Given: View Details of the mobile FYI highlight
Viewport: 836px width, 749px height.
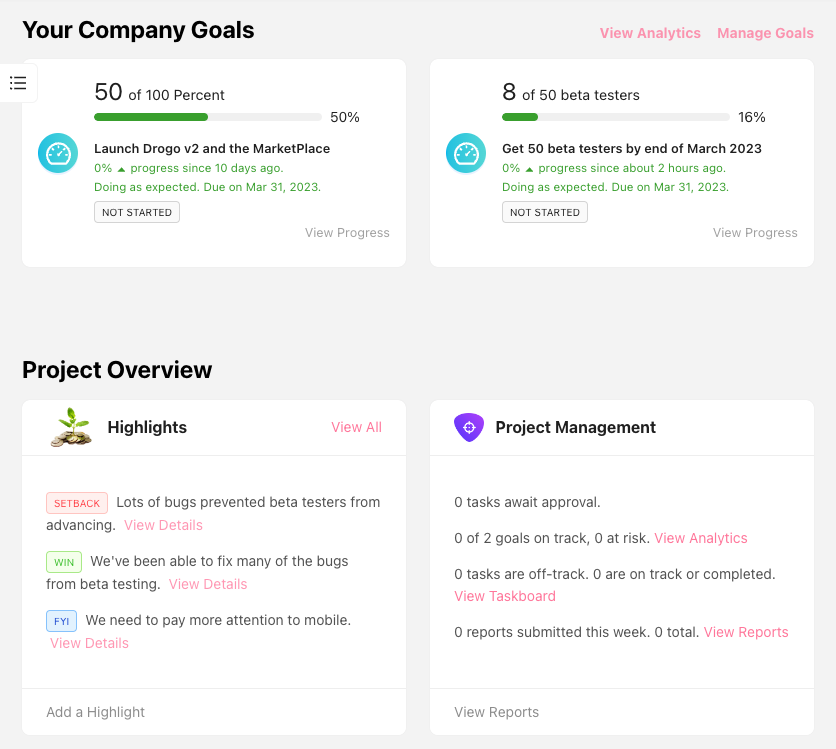Looking at the screenshot, I should [89, 643].
